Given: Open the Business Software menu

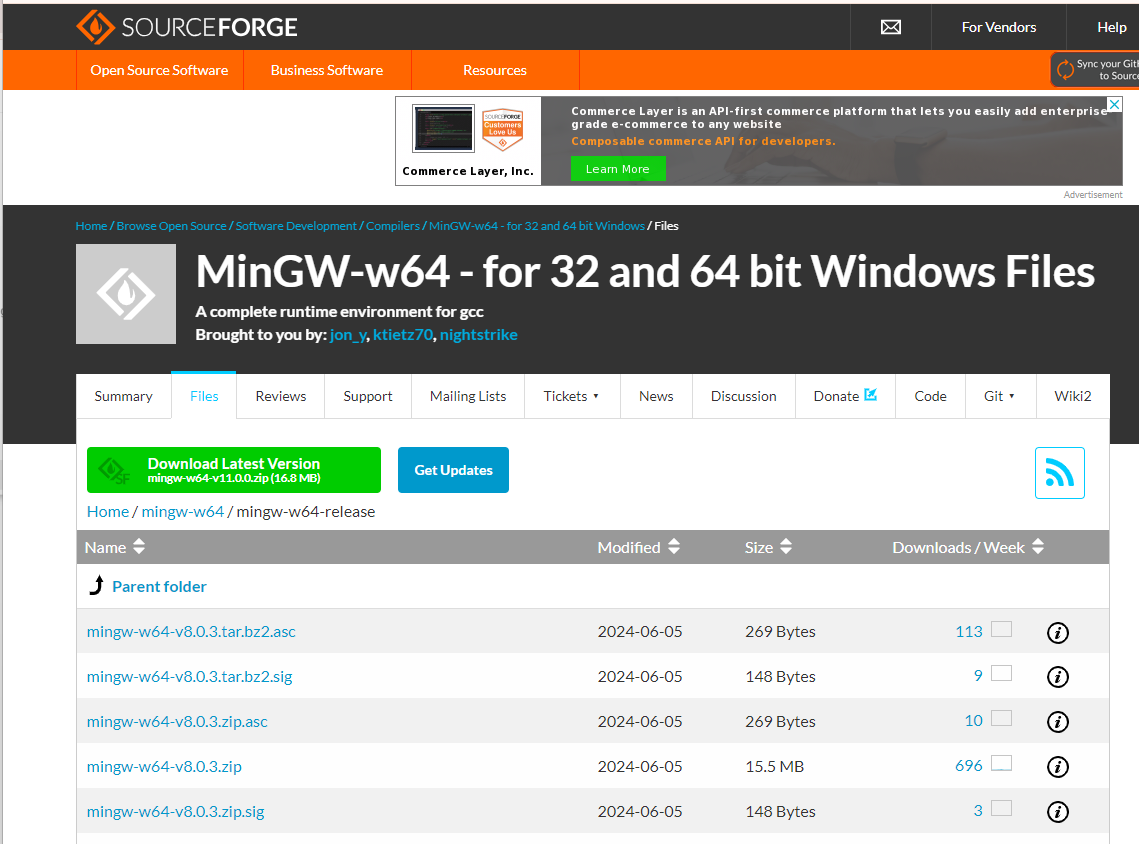Looking at the screenshot, I should pyautogui.click(x=327, y=70).
